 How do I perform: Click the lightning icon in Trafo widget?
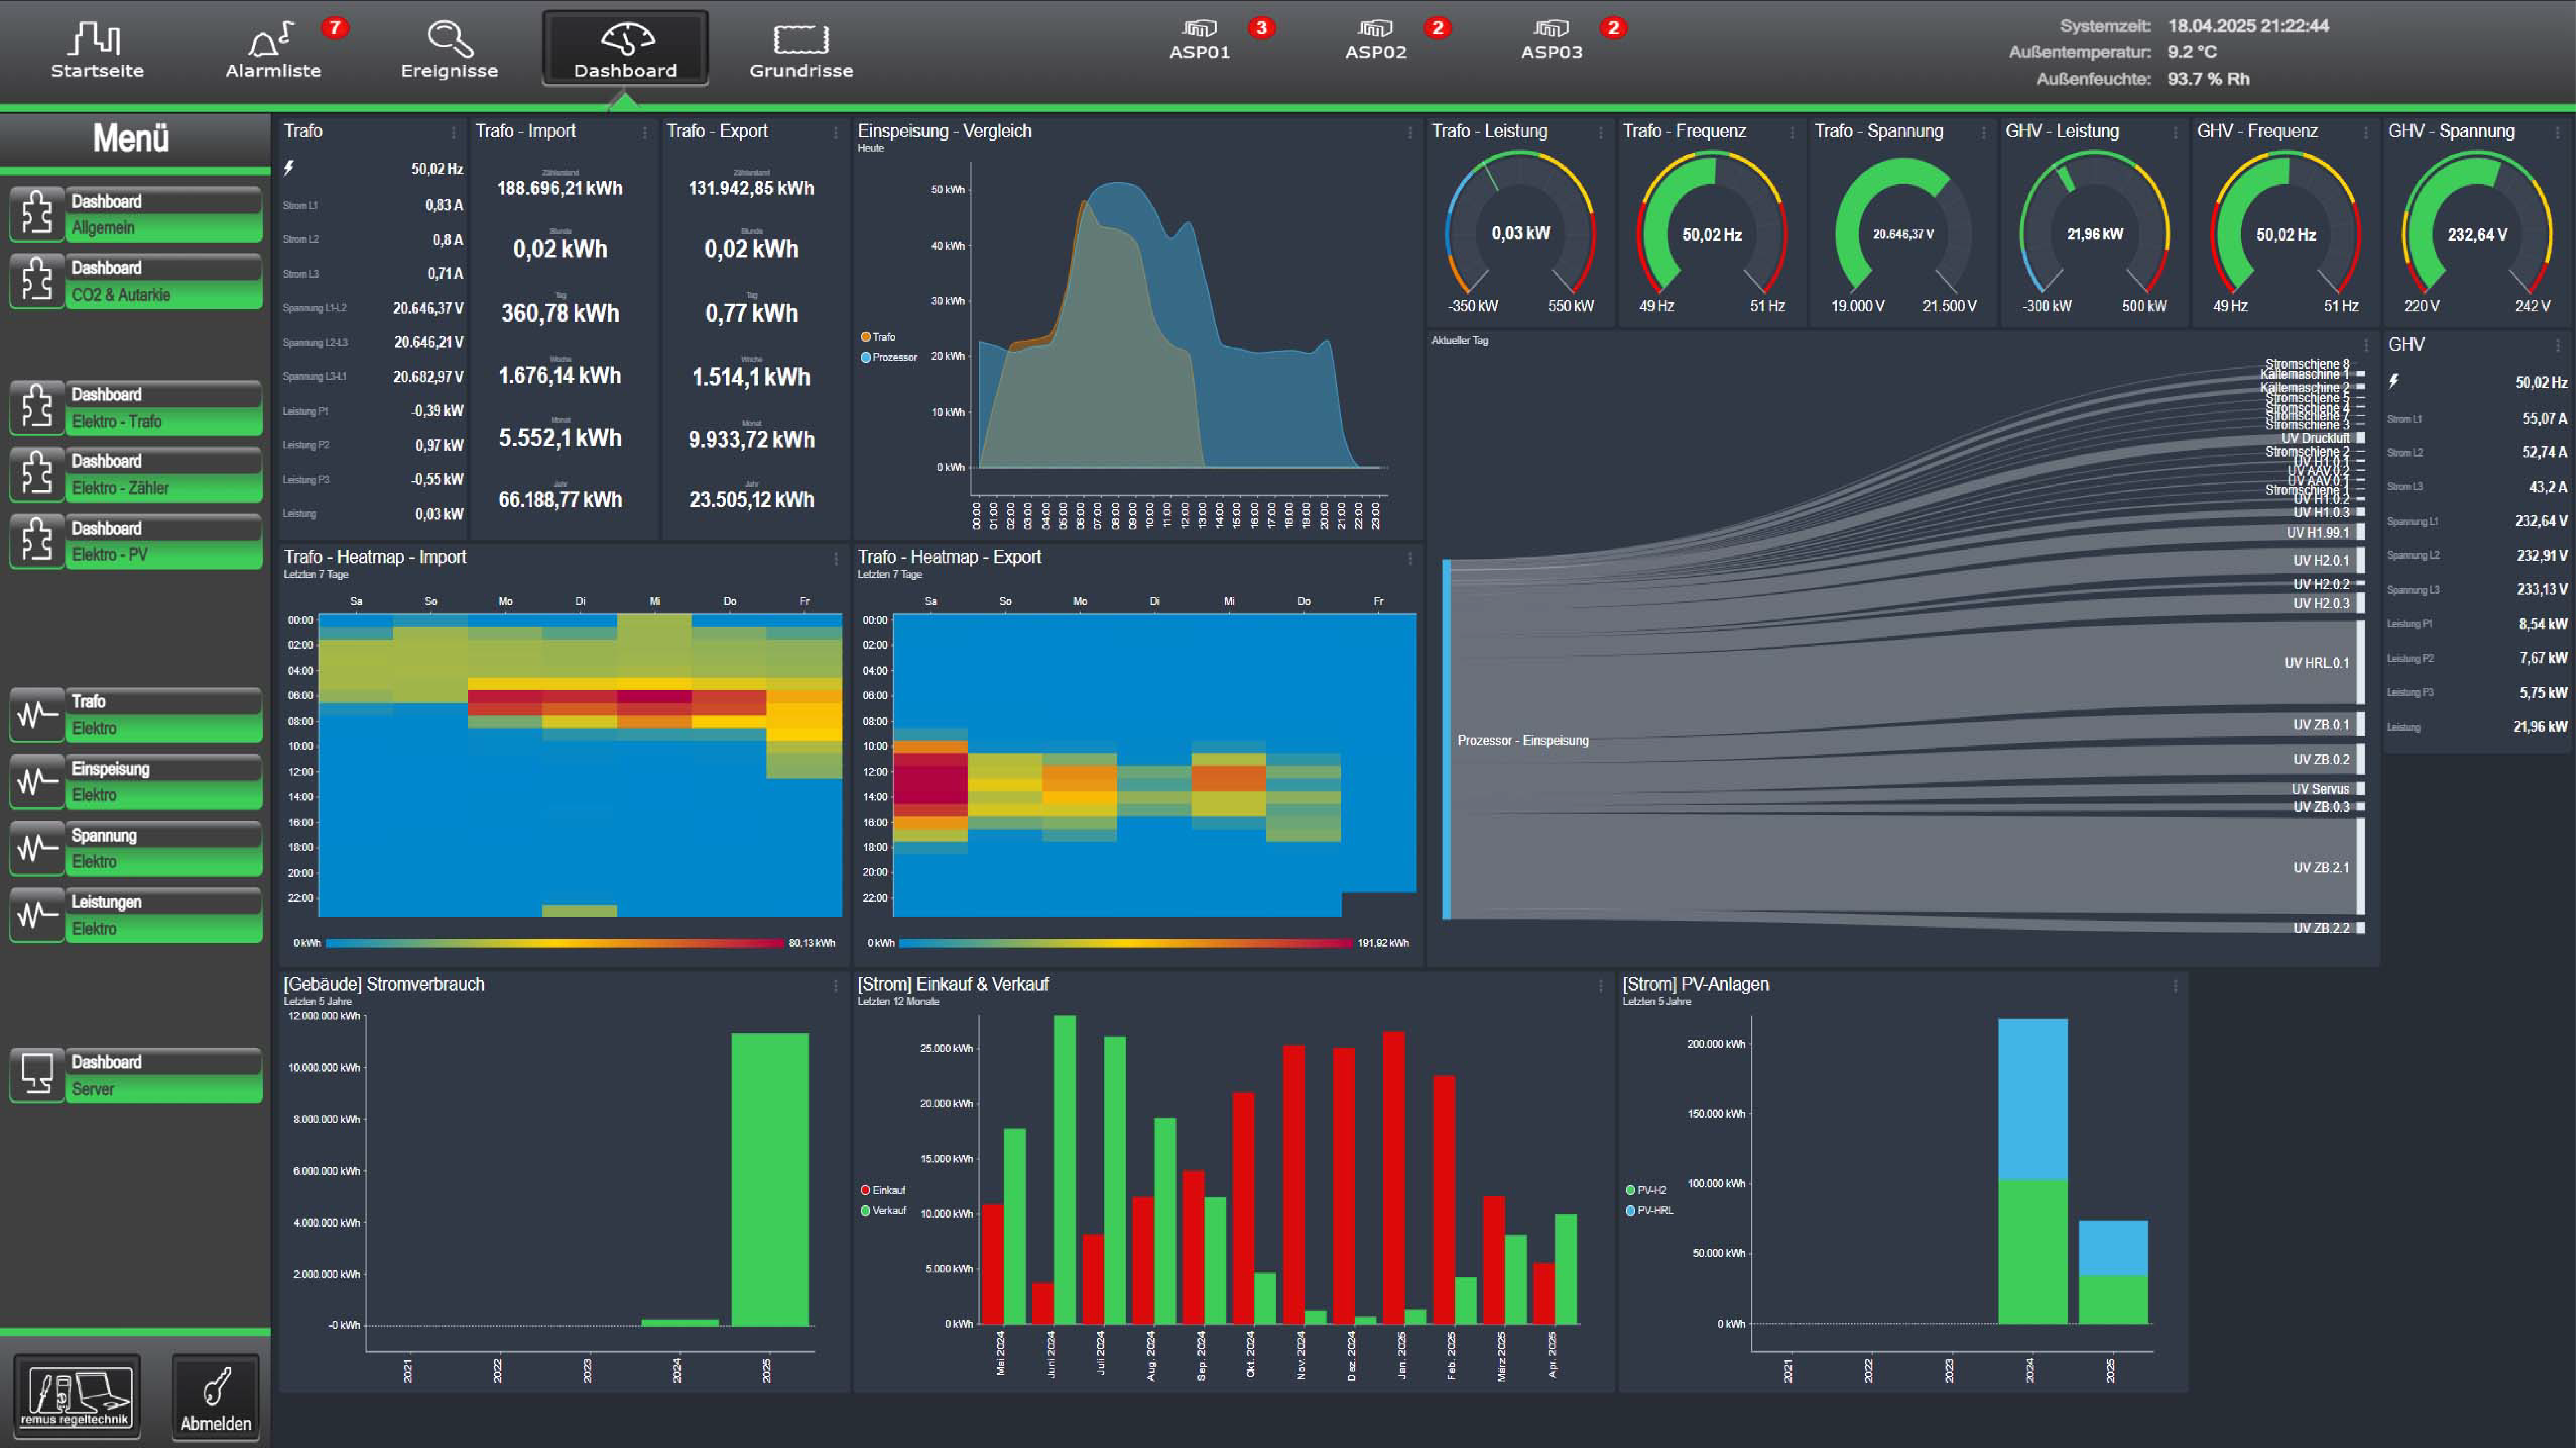(x=289, y=168)
